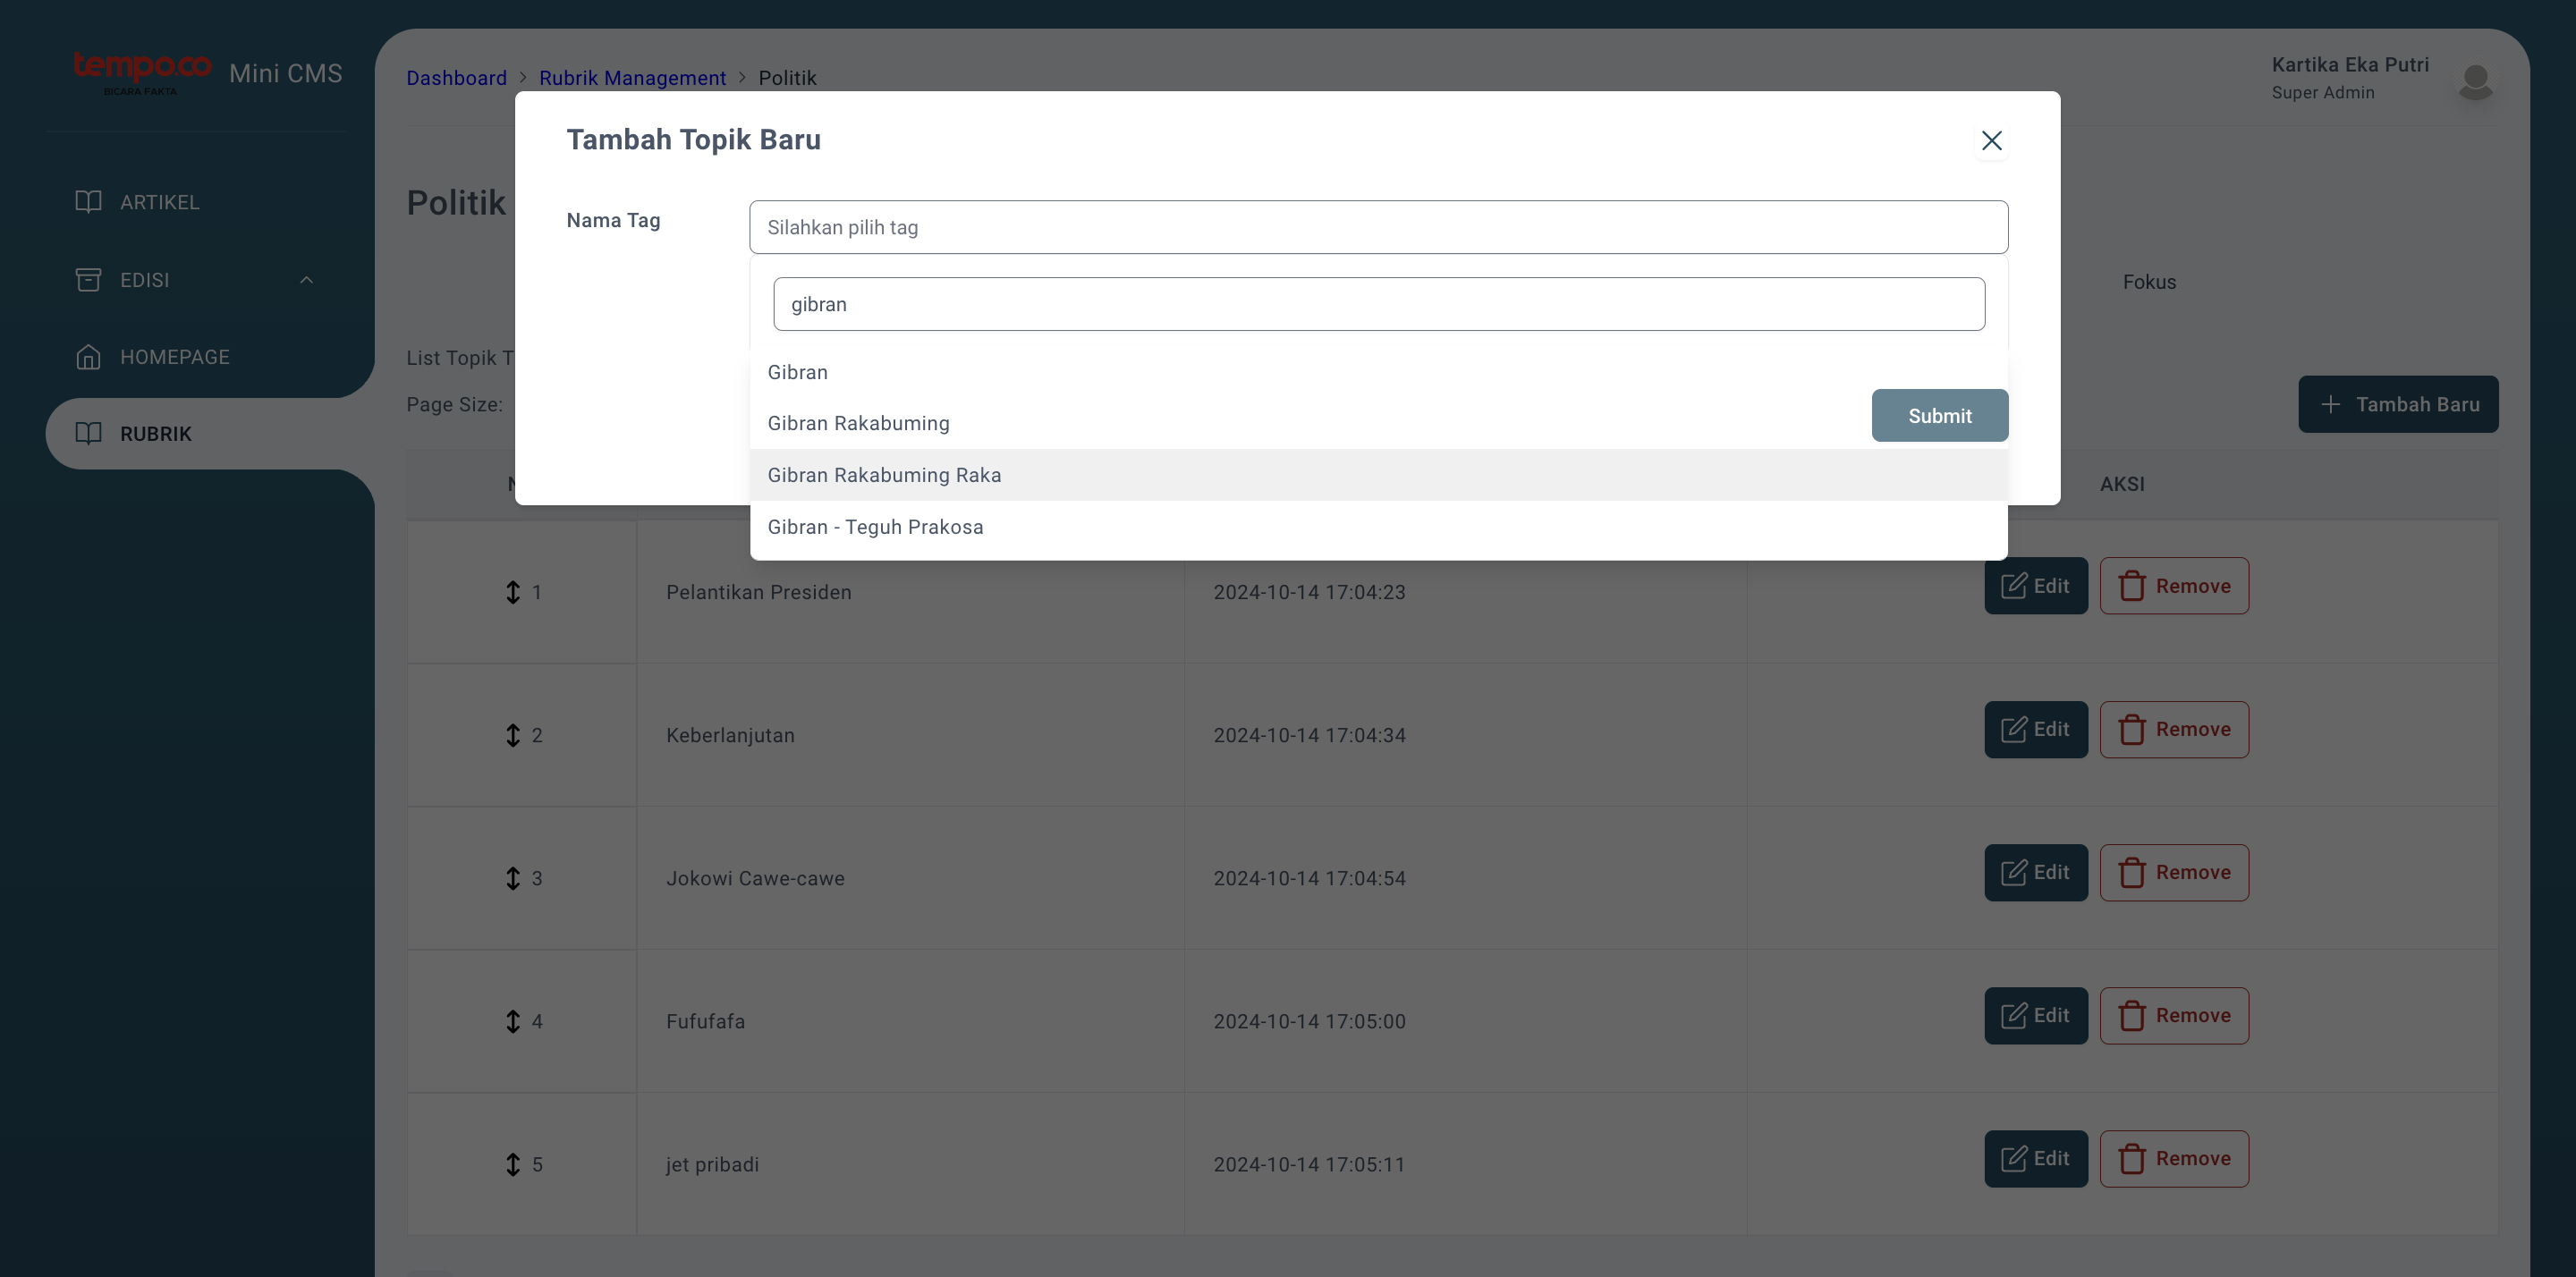Close the Tambah Topik Baru dialog
Screen dimensions: 2576x1277
1991,141
